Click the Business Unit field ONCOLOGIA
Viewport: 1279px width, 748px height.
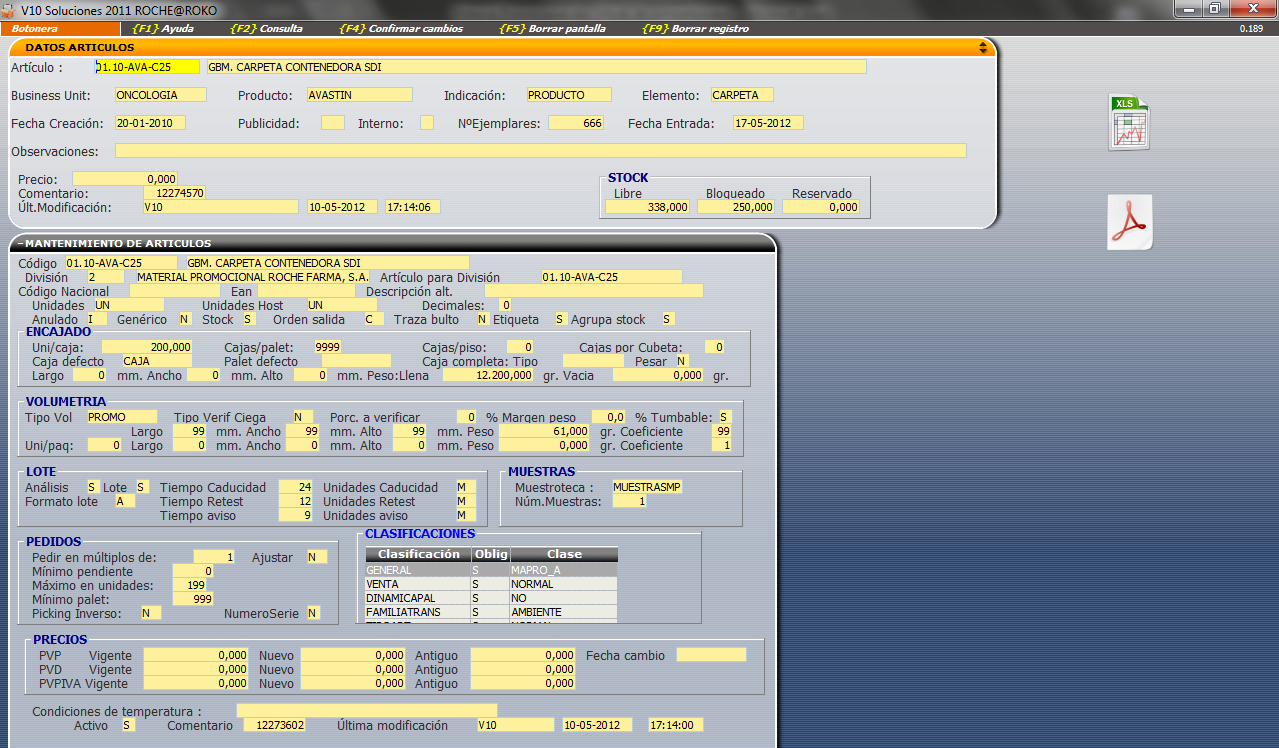[160, 95]
